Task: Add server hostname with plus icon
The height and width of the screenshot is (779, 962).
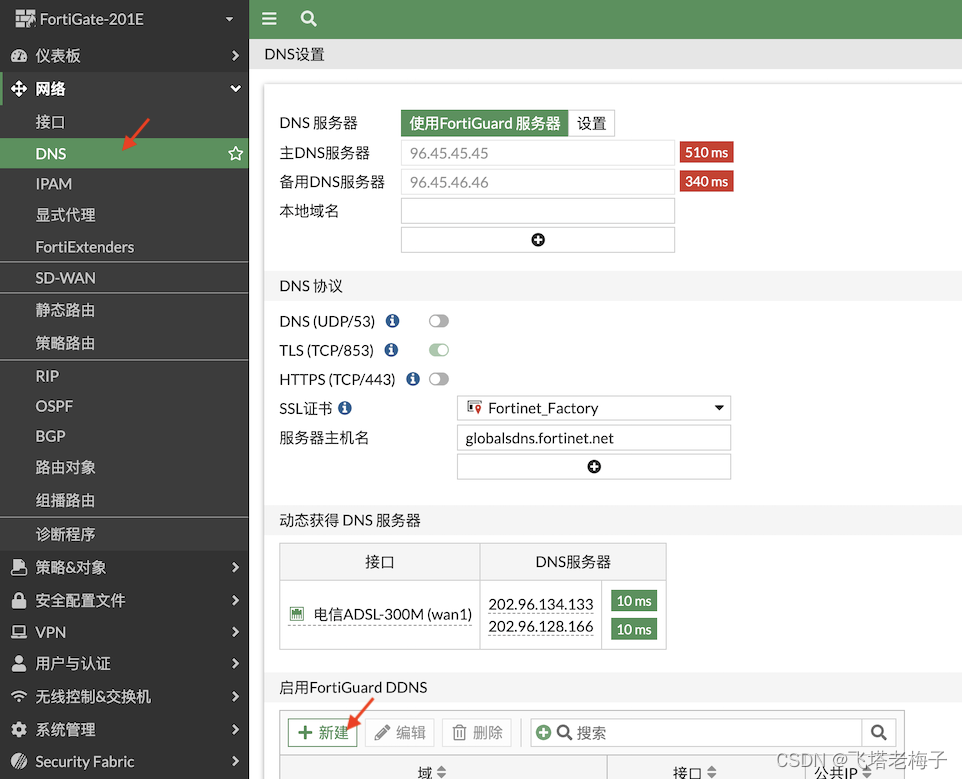Action: (x=594, y=467)
